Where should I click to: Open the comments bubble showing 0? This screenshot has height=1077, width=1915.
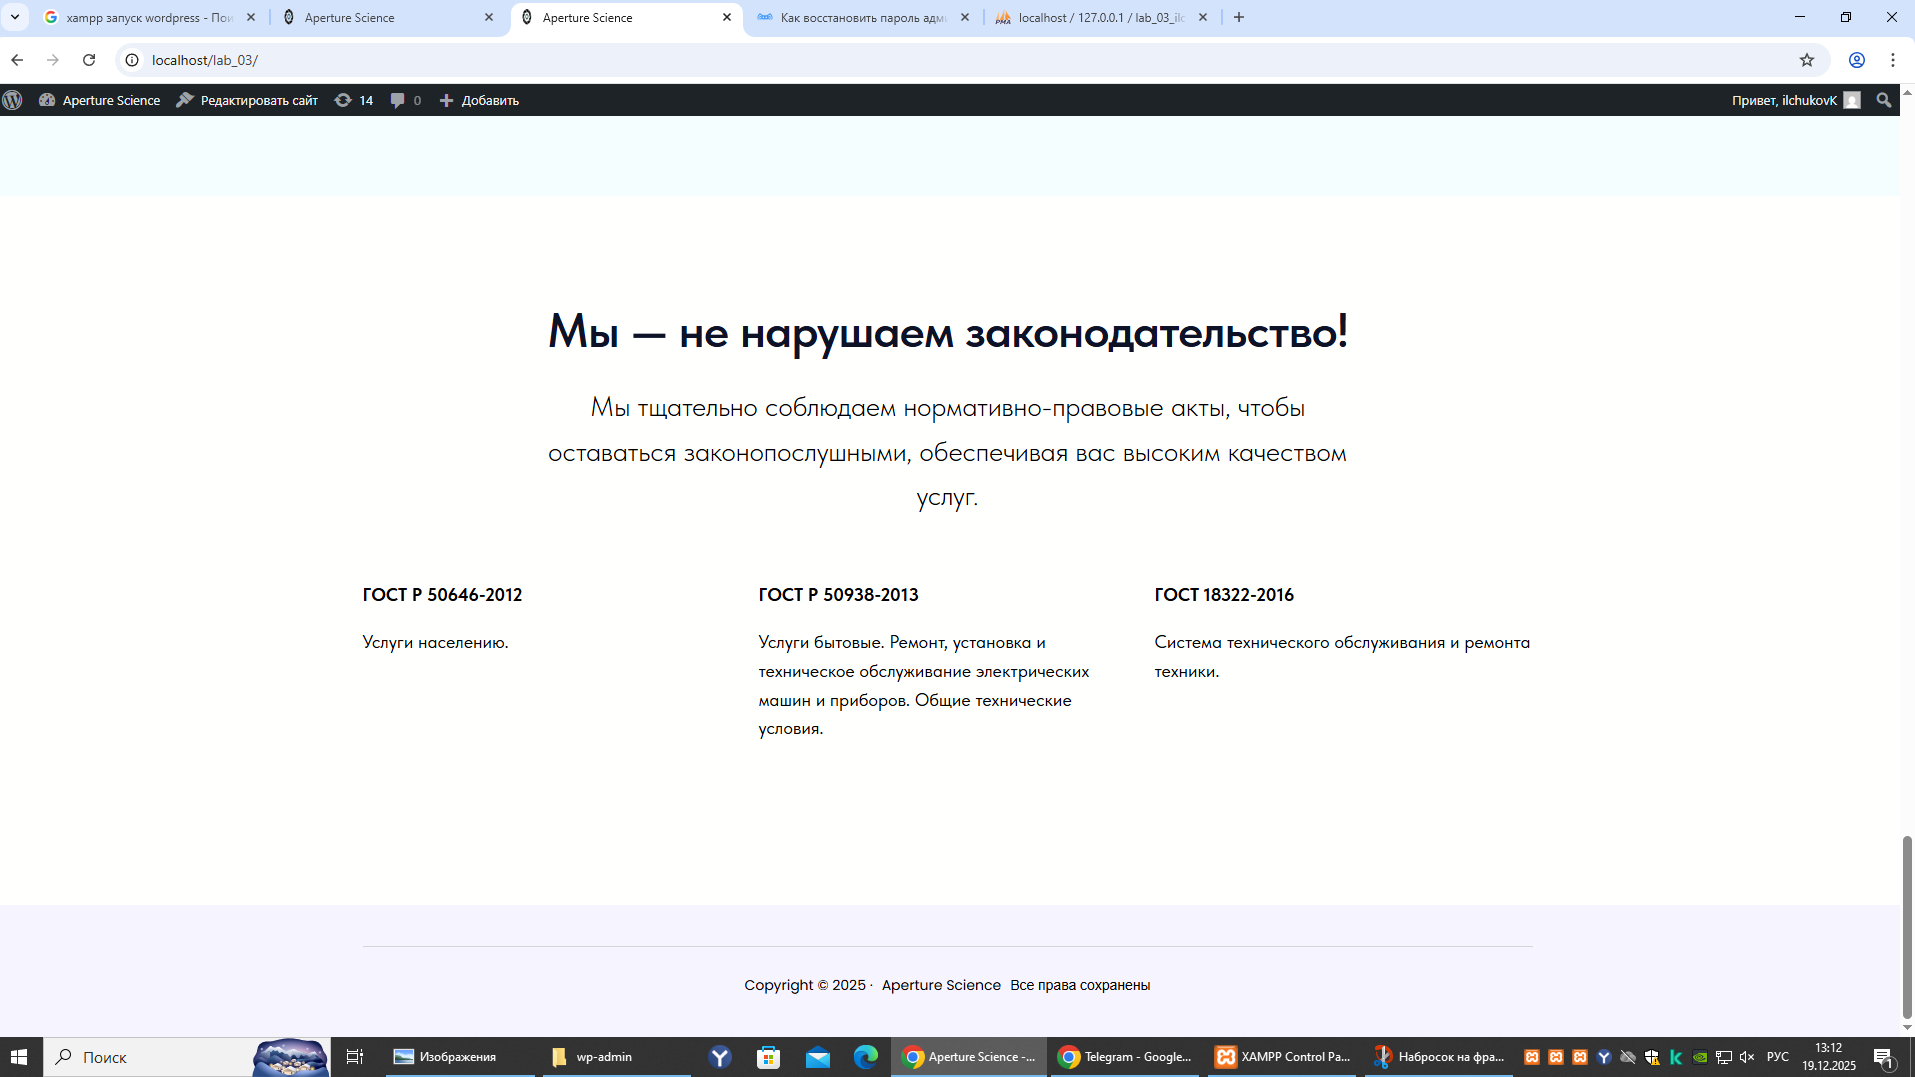405,100
